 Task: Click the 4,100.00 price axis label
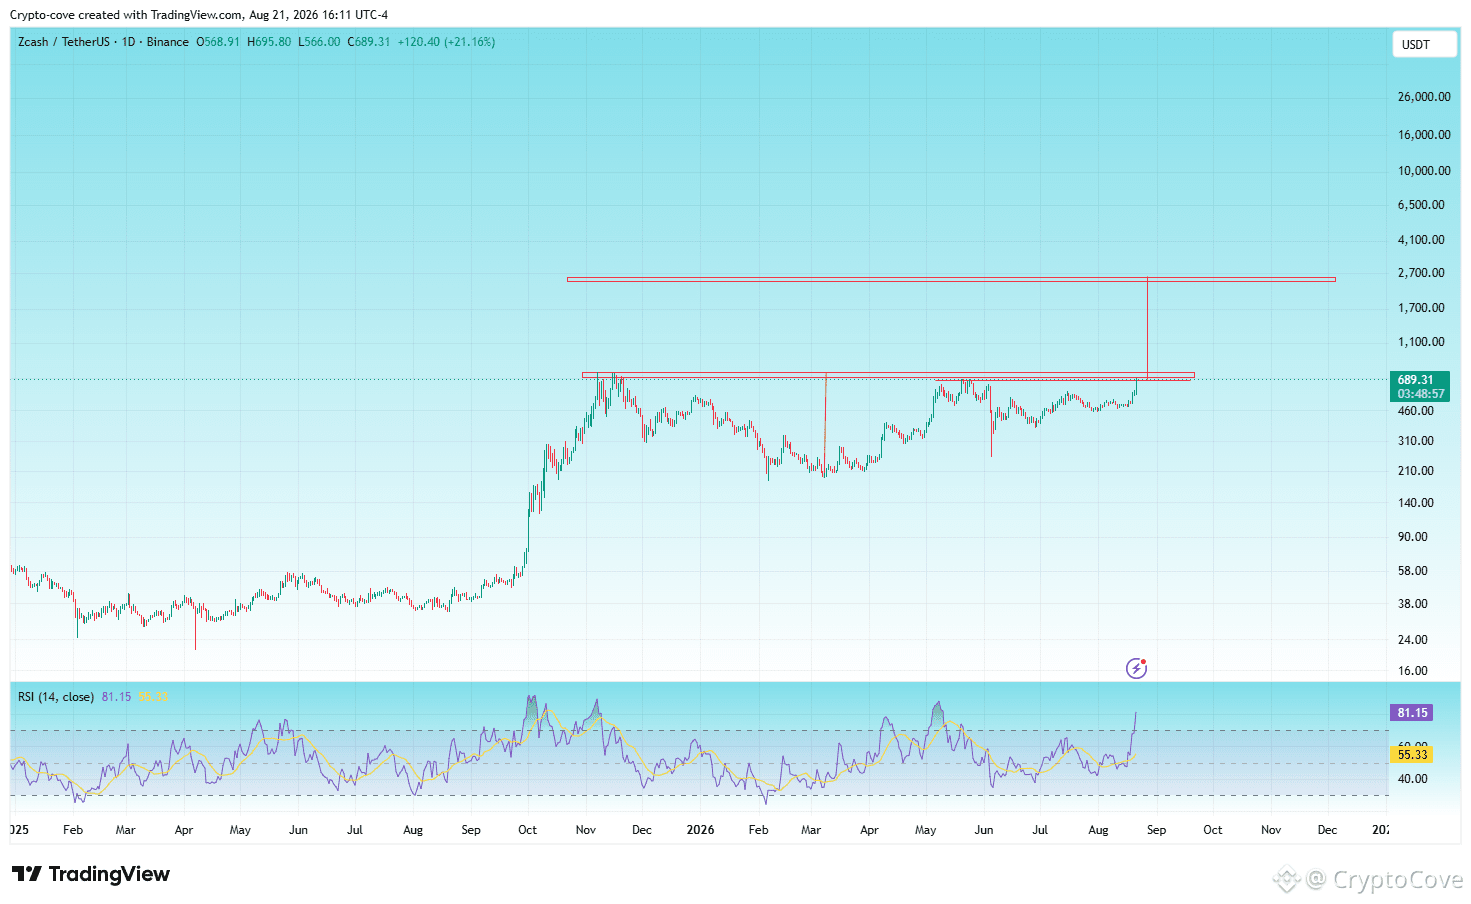(1421, 240)
